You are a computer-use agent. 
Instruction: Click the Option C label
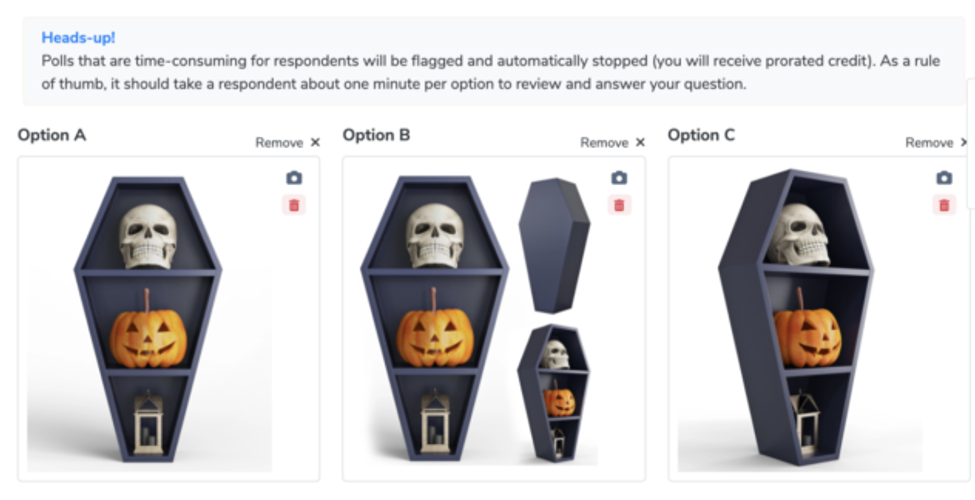click(701, 135)
